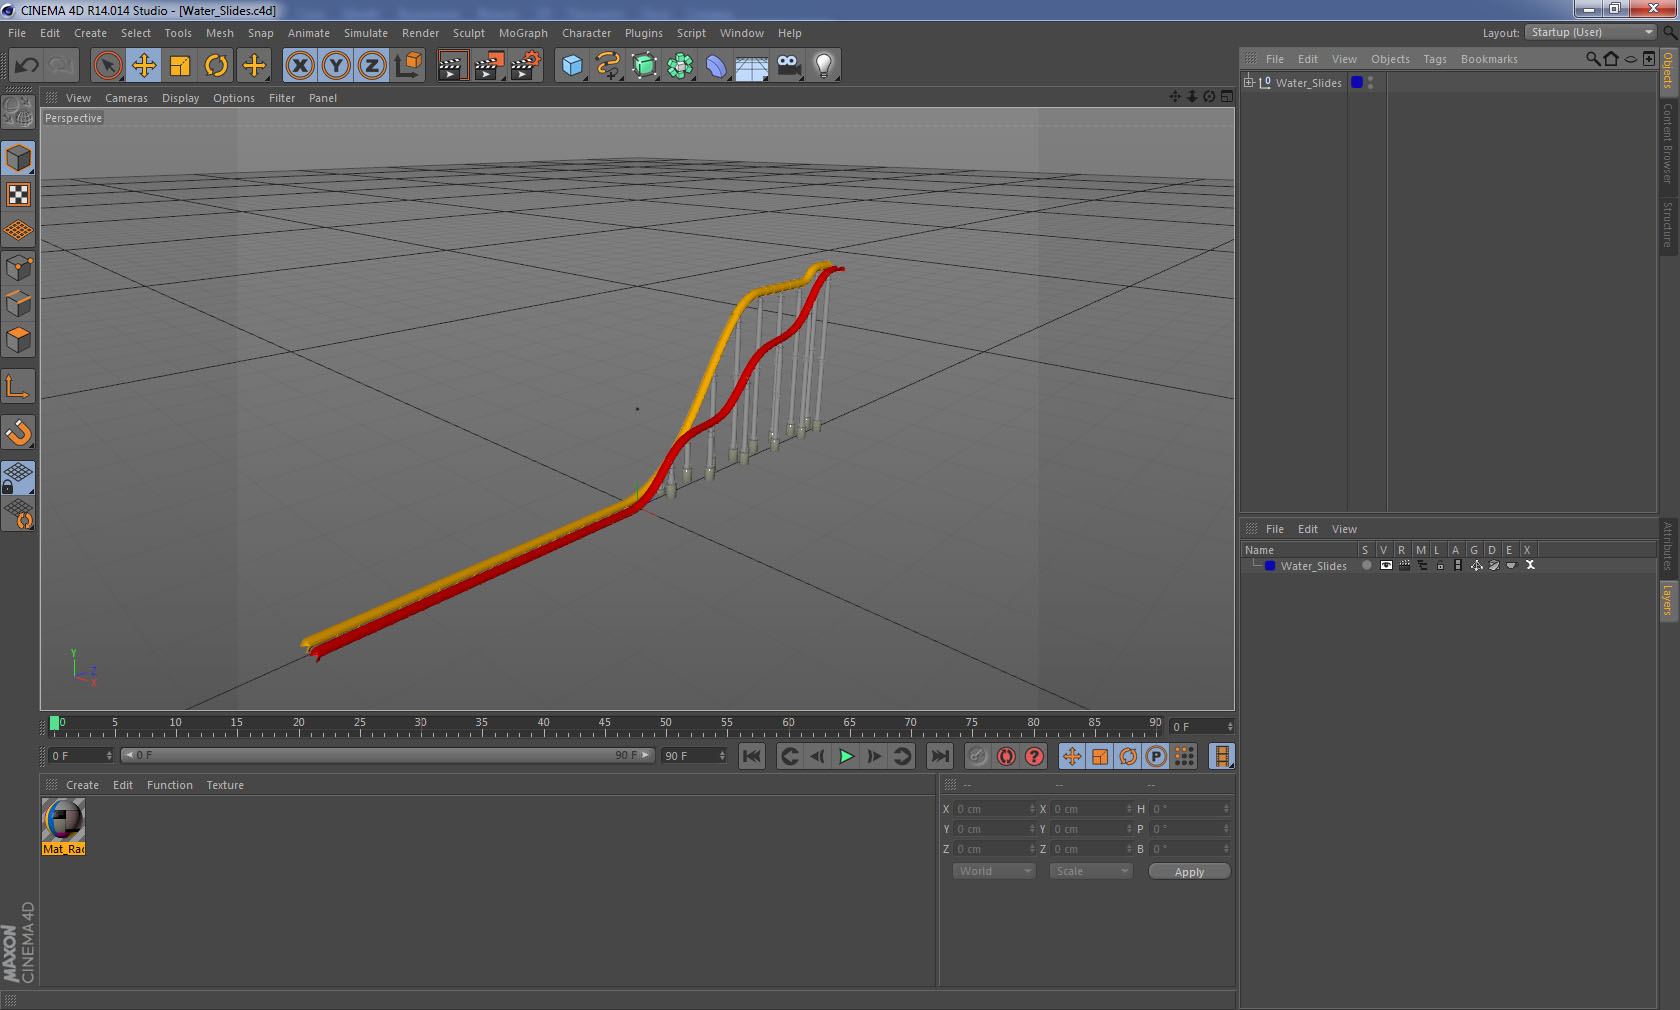Viewport: 1680px width, 1010px height.
Task: Click the blue Water_Slides layer color swatch
Action: click(x=1270, y=565)
